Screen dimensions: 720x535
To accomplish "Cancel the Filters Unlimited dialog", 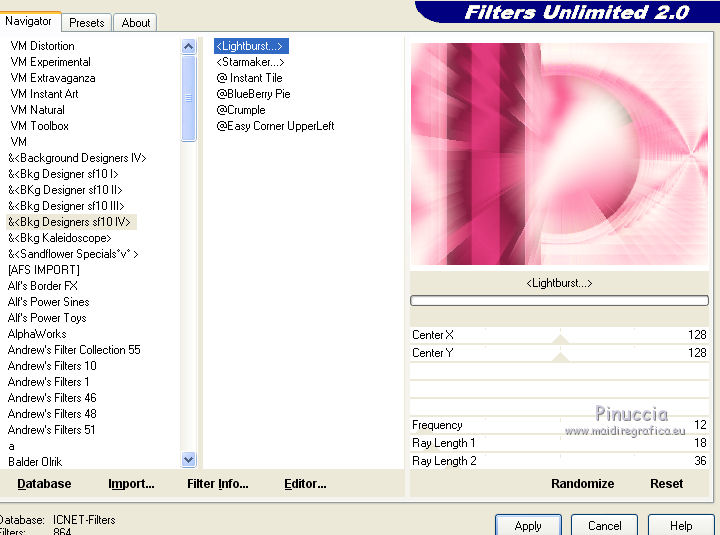I will tap(604, 525).
